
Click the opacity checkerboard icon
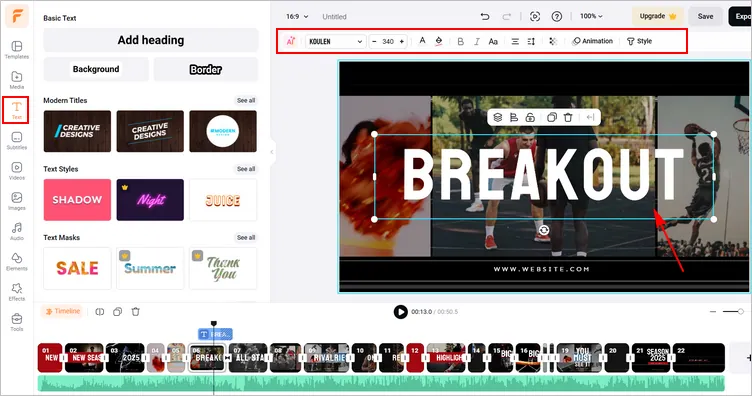tap(553, 42)
